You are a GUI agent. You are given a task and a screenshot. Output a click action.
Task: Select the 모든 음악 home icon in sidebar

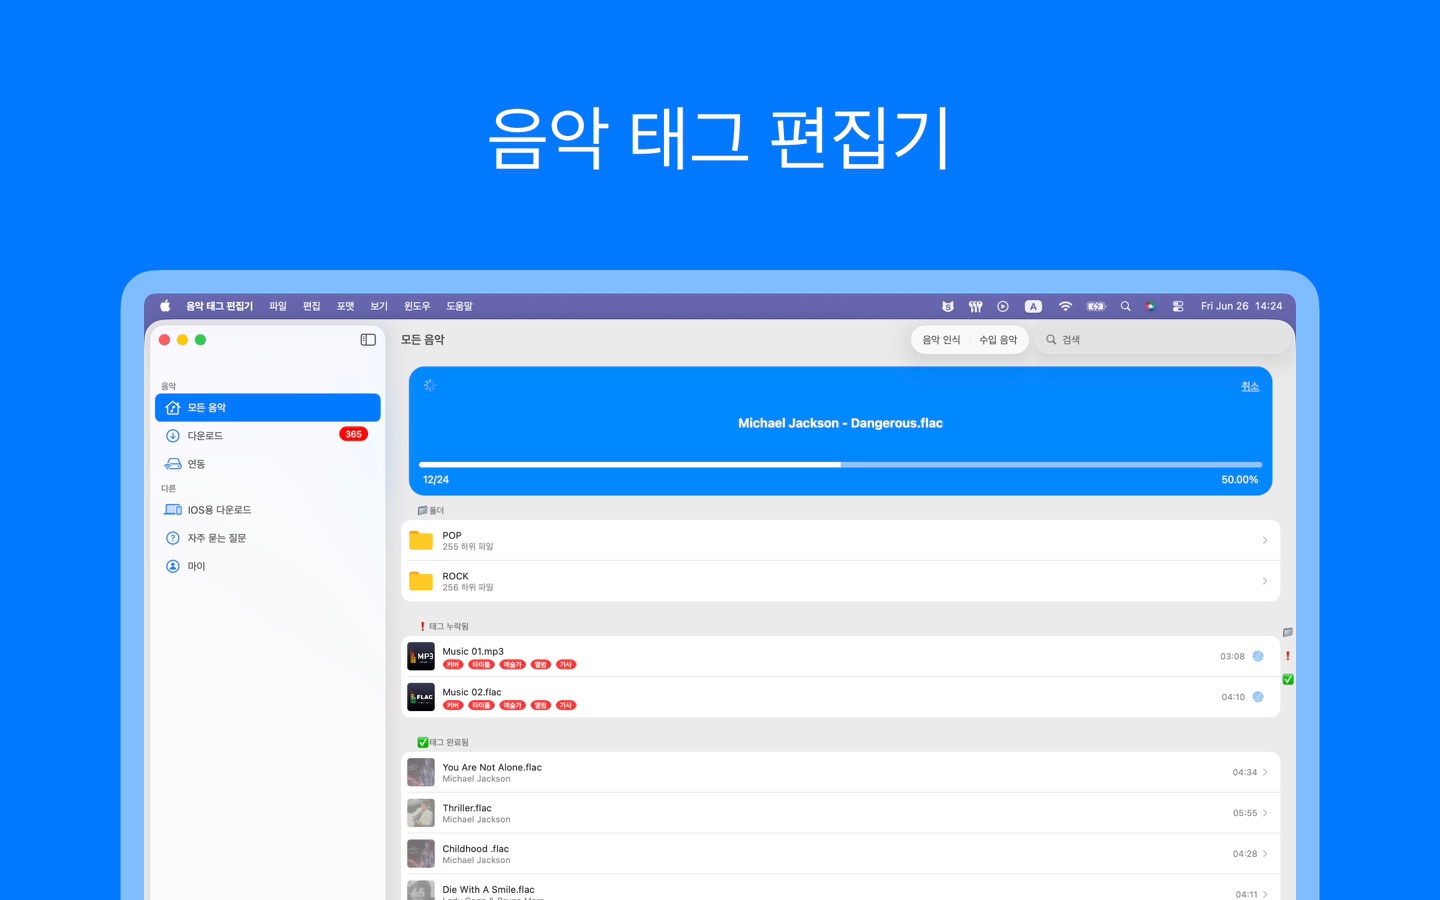pos(173,408)
